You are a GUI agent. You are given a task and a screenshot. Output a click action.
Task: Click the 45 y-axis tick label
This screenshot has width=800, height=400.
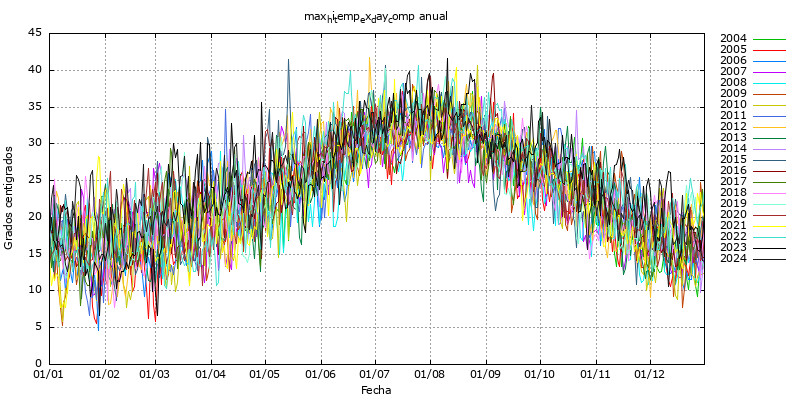coord(35,33)
